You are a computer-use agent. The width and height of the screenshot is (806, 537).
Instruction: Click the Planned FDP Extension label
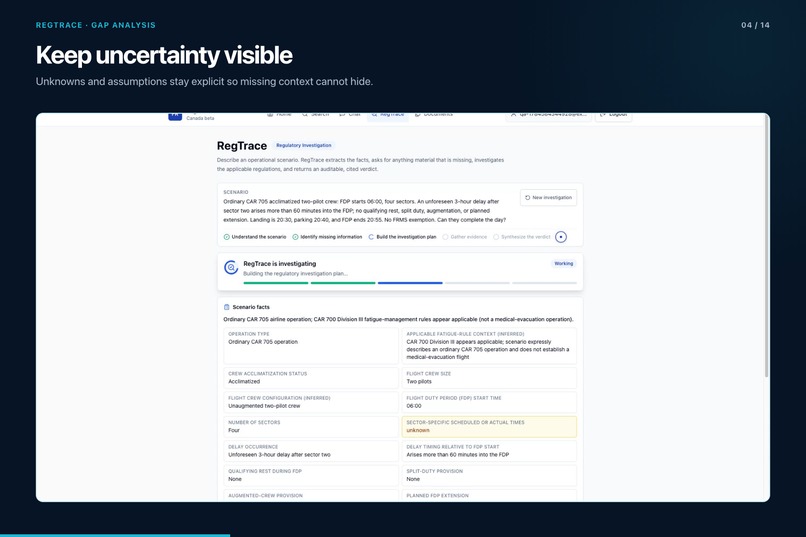coord(437,495)
